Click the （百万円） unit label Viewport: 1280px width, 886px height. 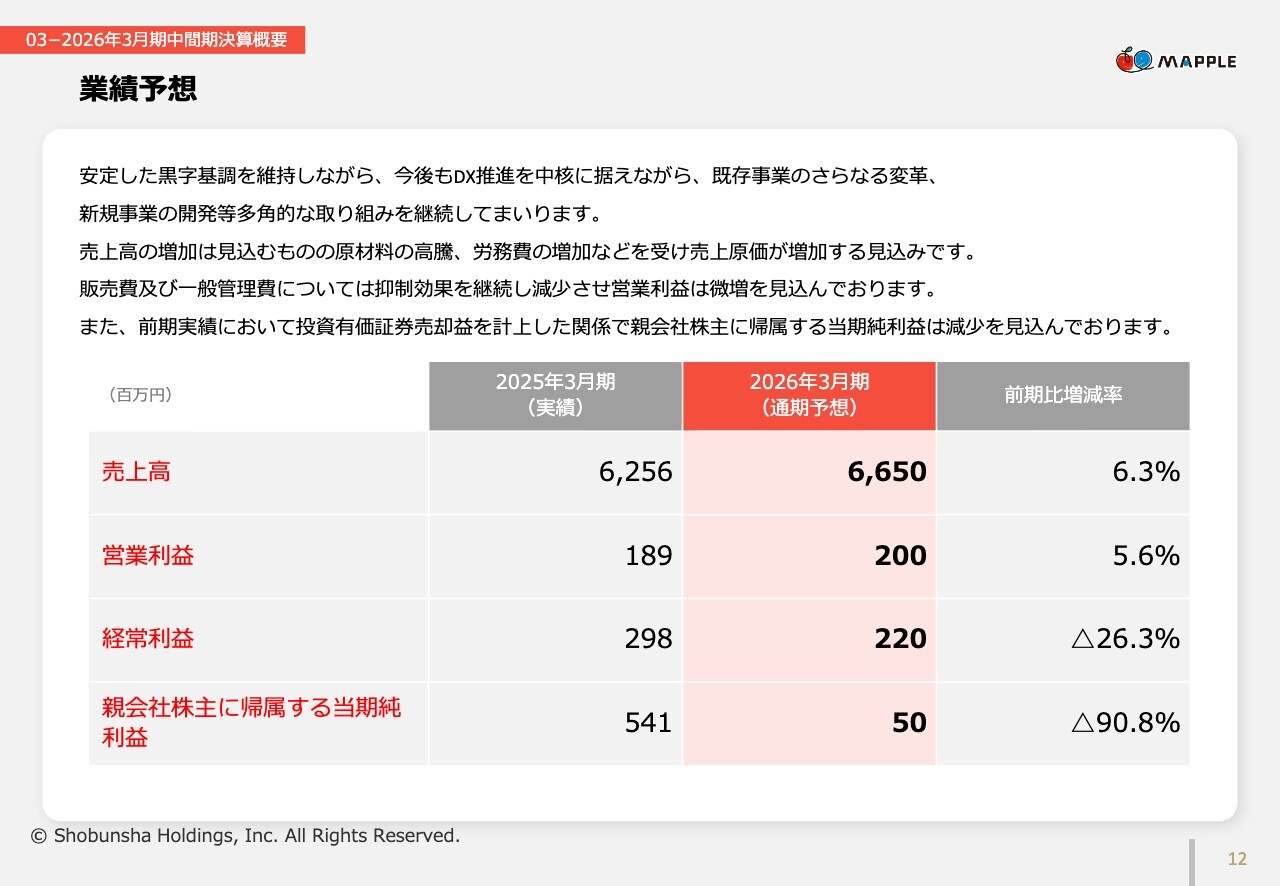140,395
